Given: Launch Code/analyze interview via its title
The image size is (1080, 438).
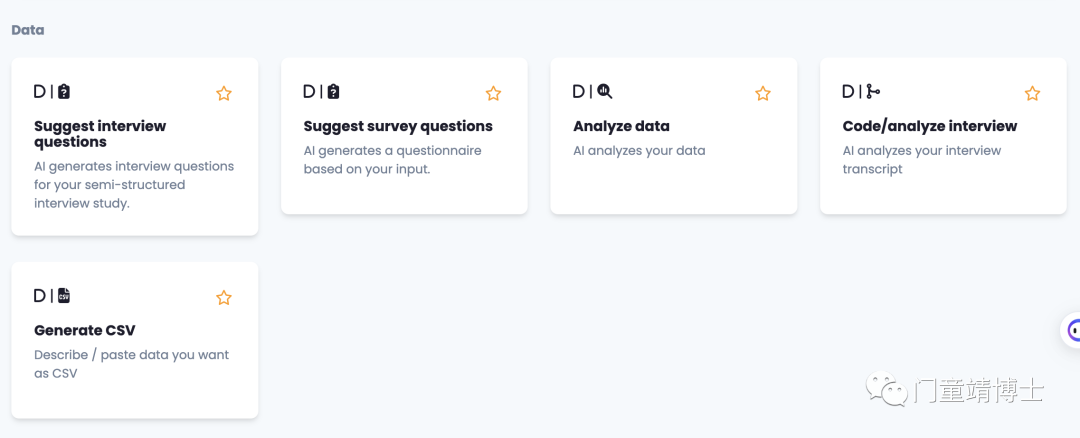Looking at the screenshot, I should coord(930,126).
